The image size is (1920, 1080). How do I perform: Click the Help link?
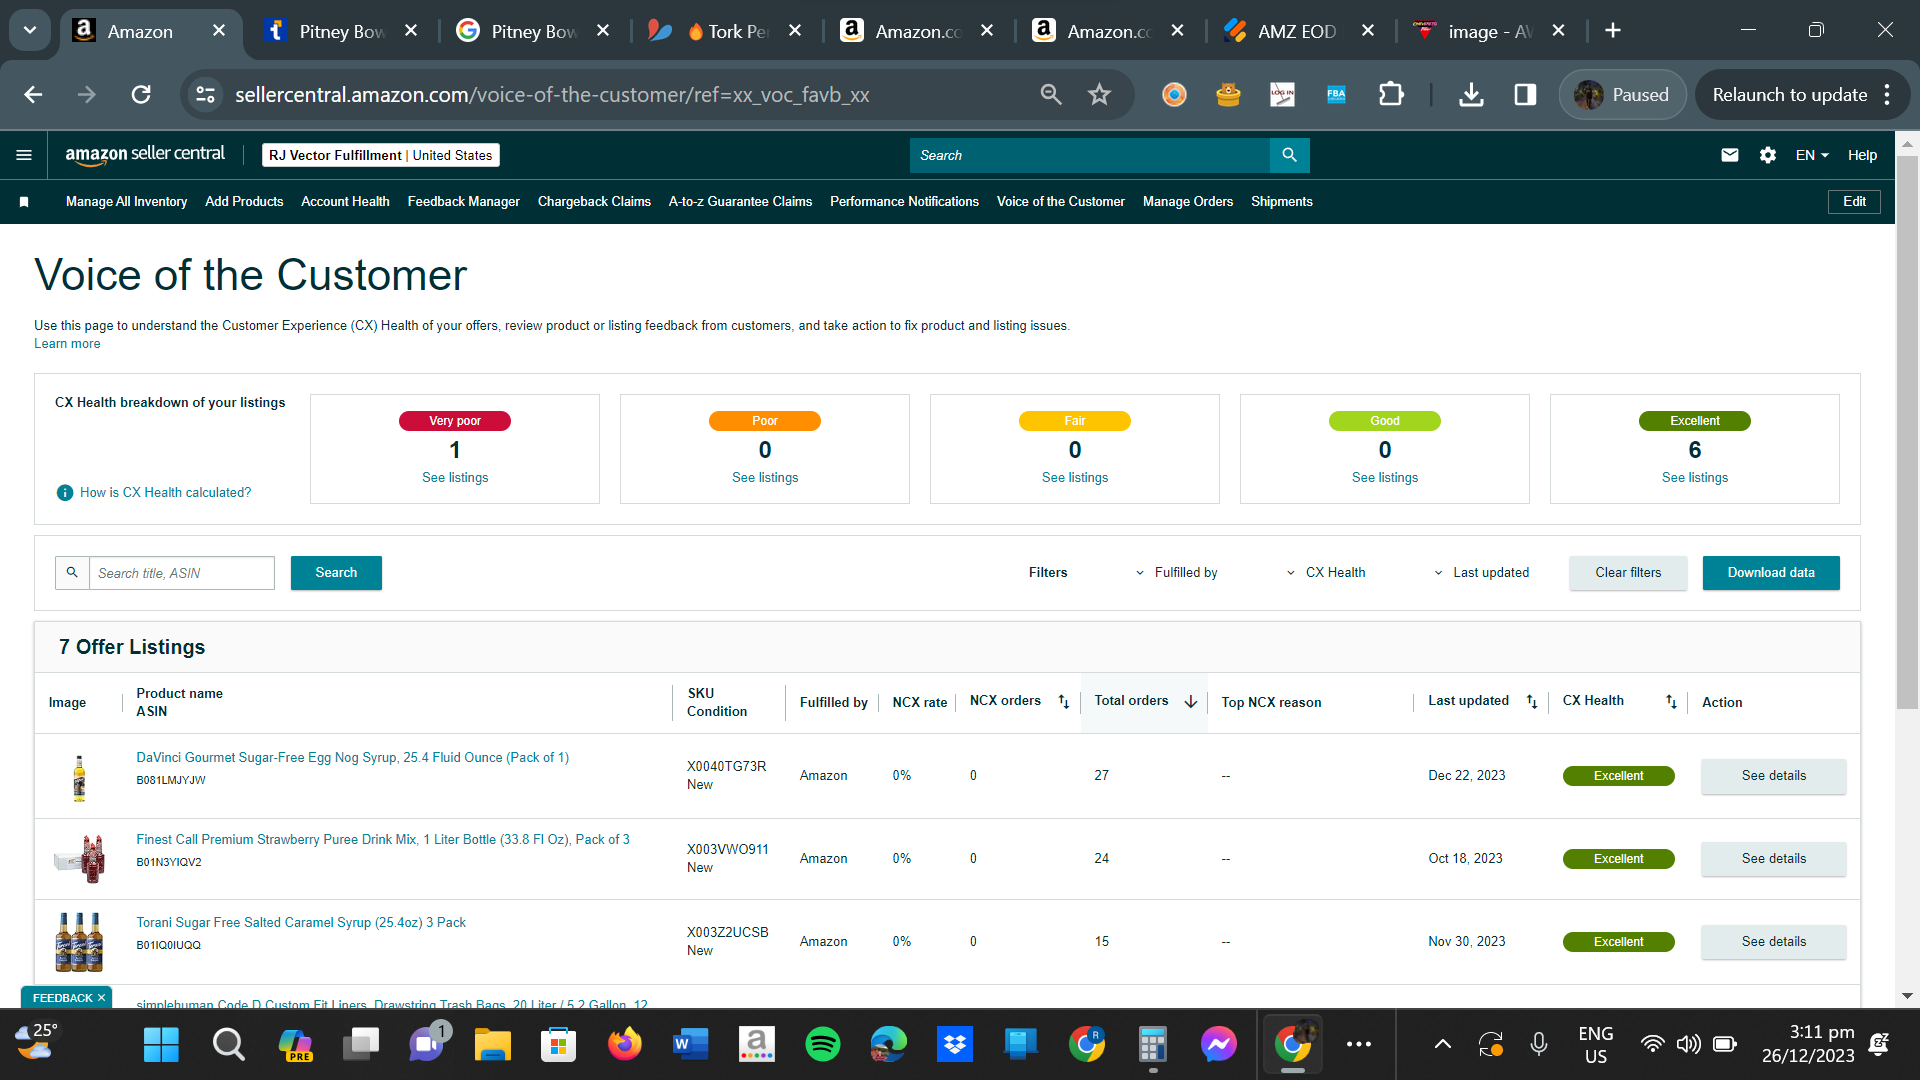(x=1862, y=155)
